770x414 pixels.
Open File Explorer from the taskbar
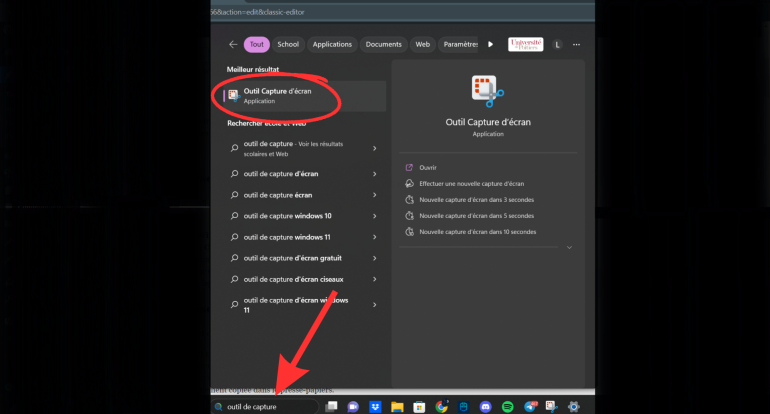coord(397,407)
